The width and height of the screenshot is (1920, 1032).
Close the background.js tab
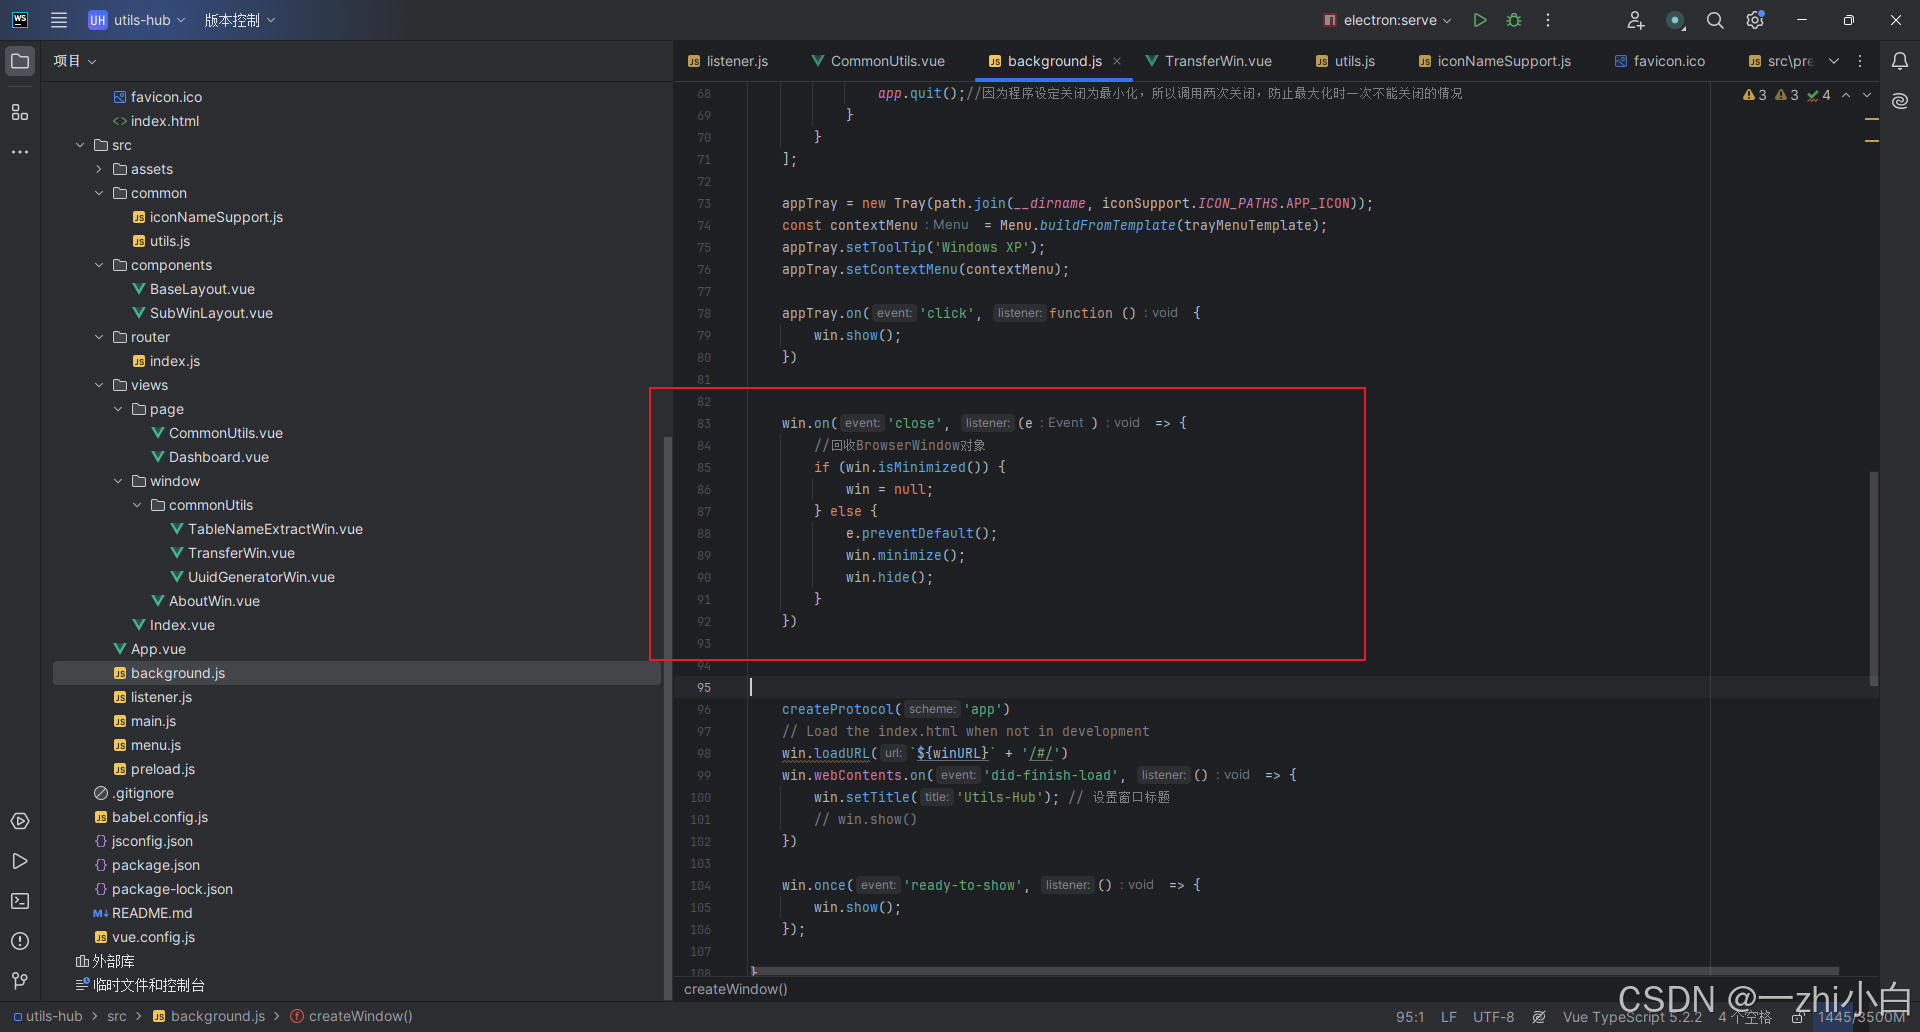click(x=1117, y=61)
